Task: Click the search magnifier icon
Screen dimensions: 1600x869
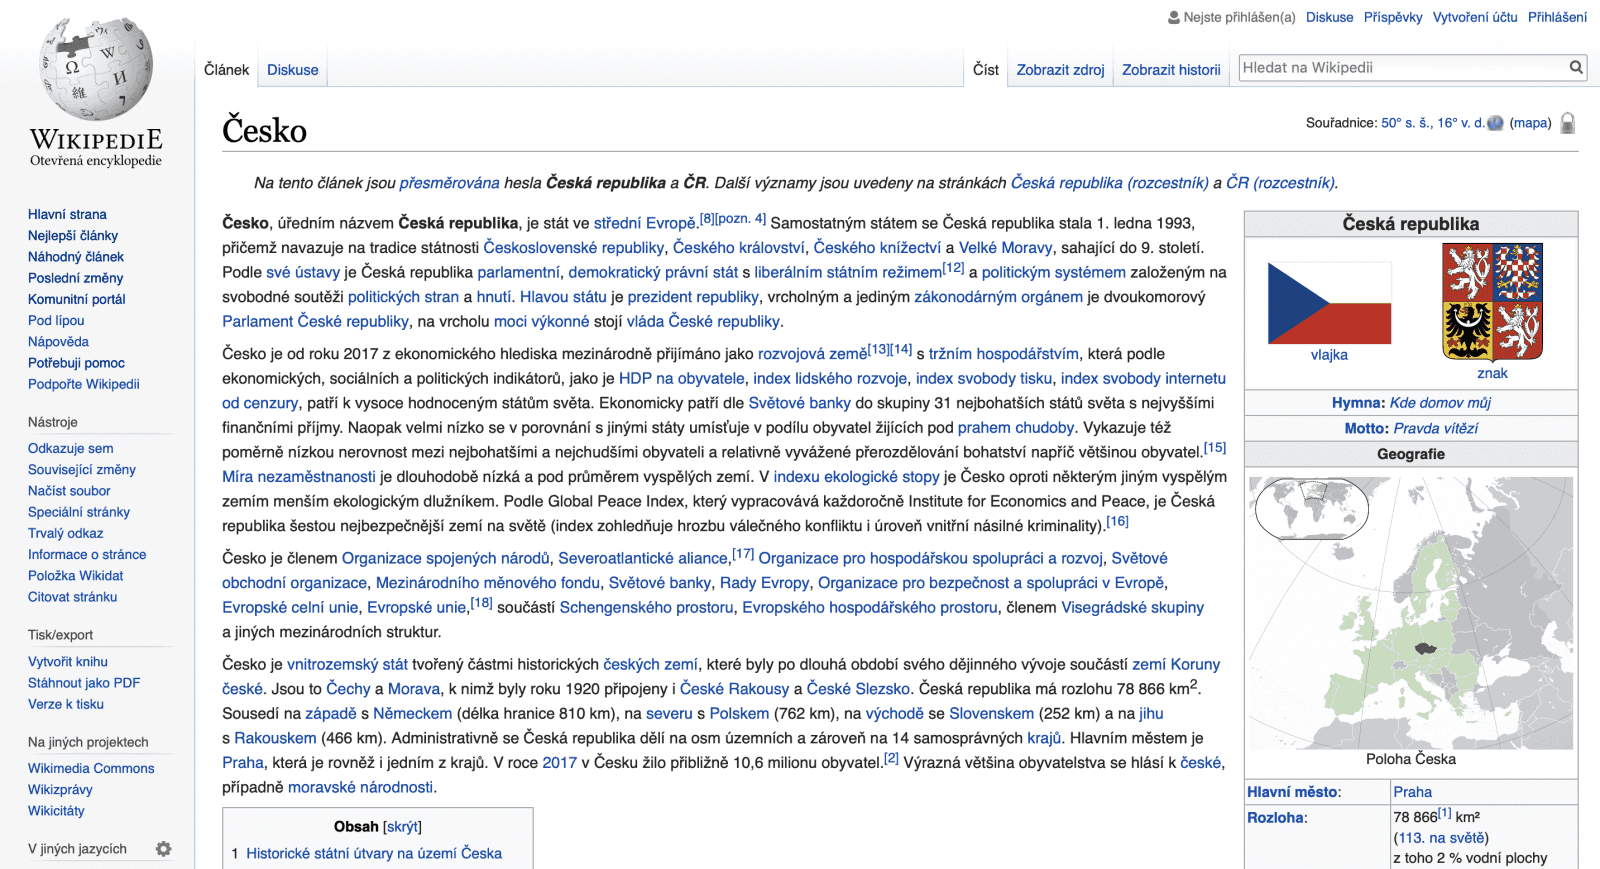Action: tap(1576, 67)
